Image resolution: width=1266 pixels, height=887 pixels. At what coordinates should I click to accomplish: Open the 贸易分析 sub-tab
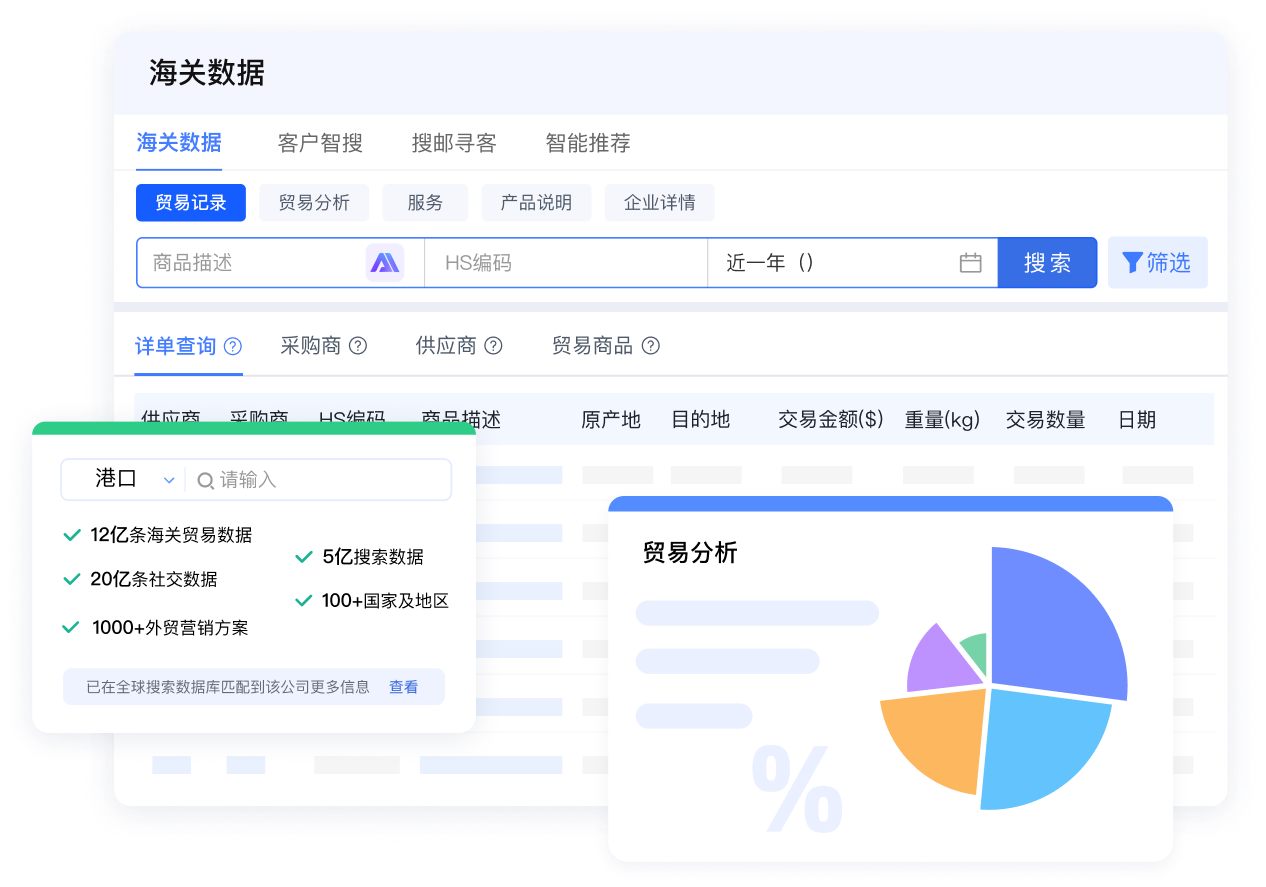[x=314, y=203]
